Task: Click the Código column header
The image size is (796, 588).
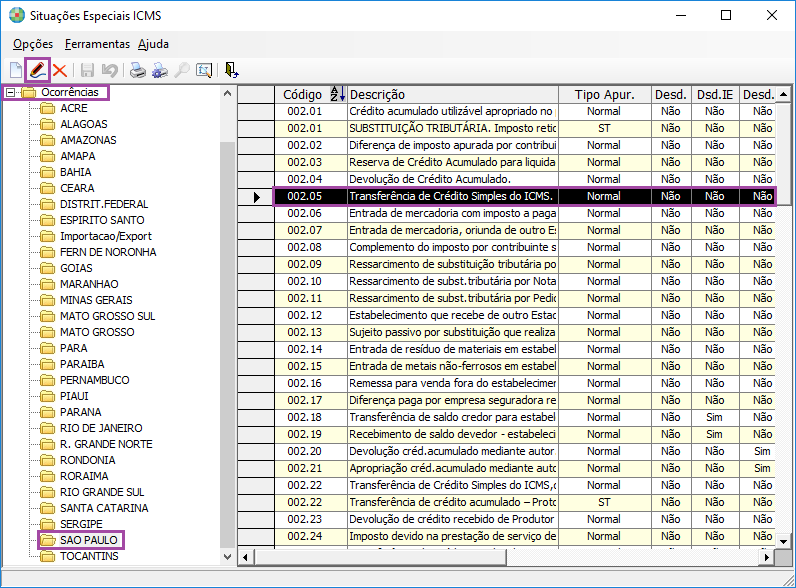Action: tap(311, 94)
